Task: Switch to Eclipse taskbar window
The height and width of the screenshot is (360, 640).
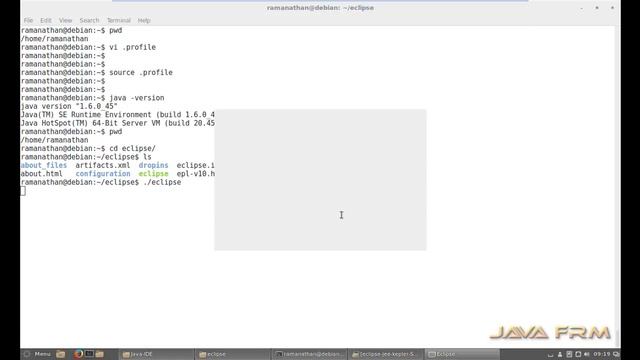Action: [462, 354]
